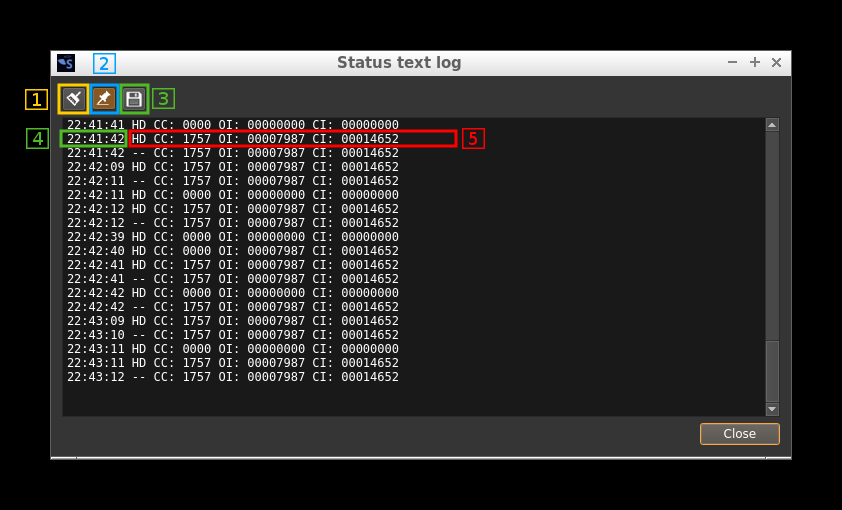Click the log line at 22:42:09

[232, 167]
